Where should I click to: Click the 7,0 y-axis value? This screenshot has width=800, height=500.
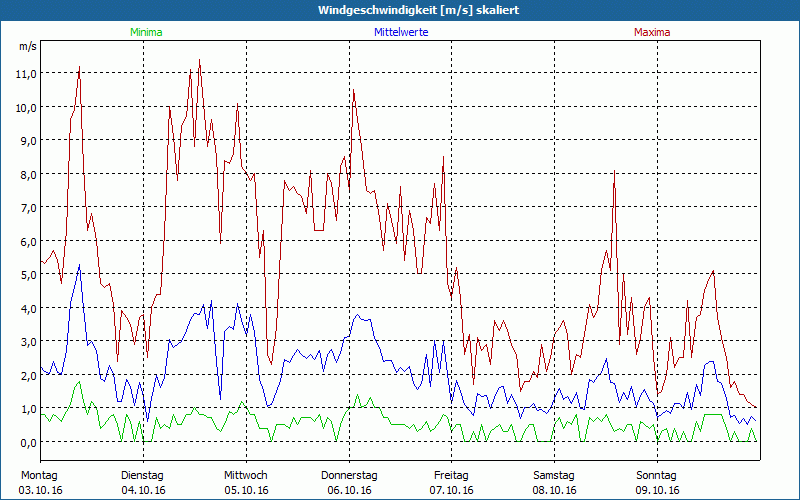point(28,208)
